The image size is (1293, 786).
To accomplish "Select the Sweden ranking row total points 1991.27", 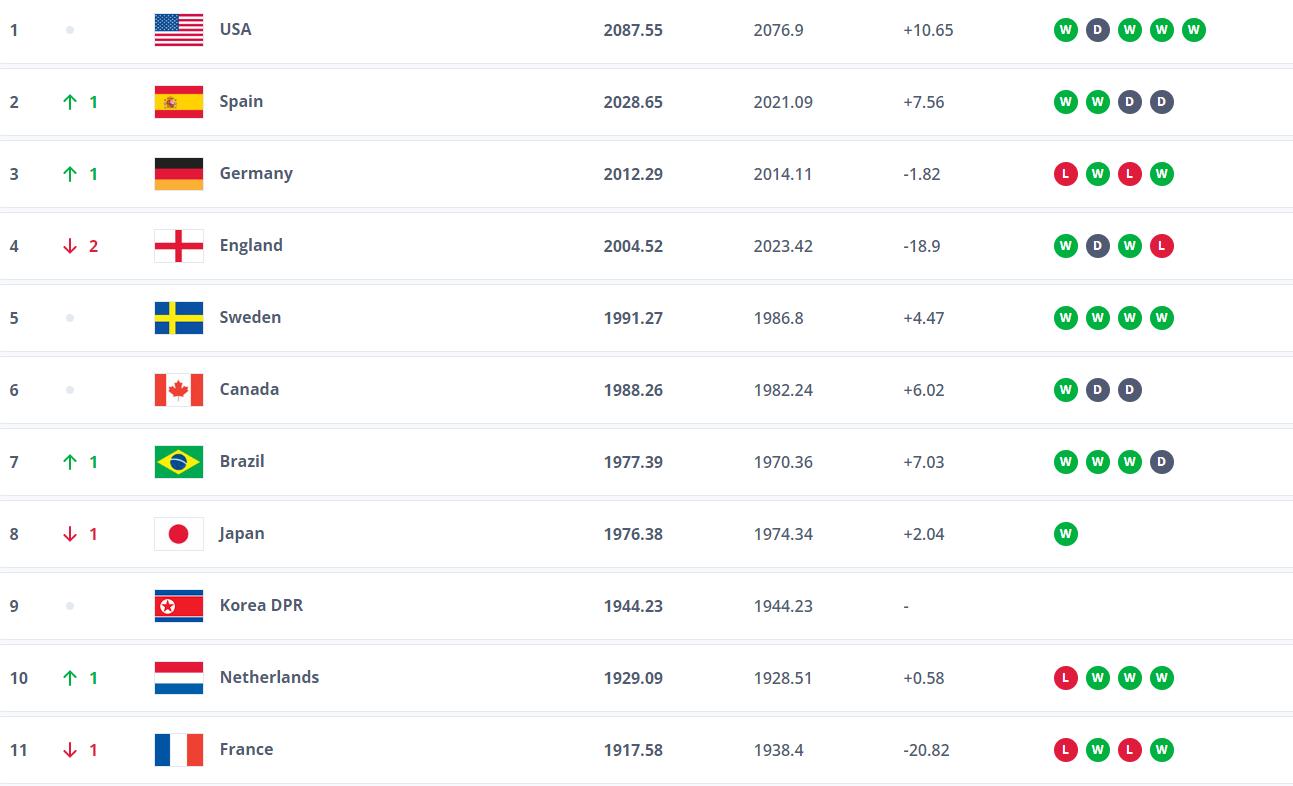I will pos(633,318).
